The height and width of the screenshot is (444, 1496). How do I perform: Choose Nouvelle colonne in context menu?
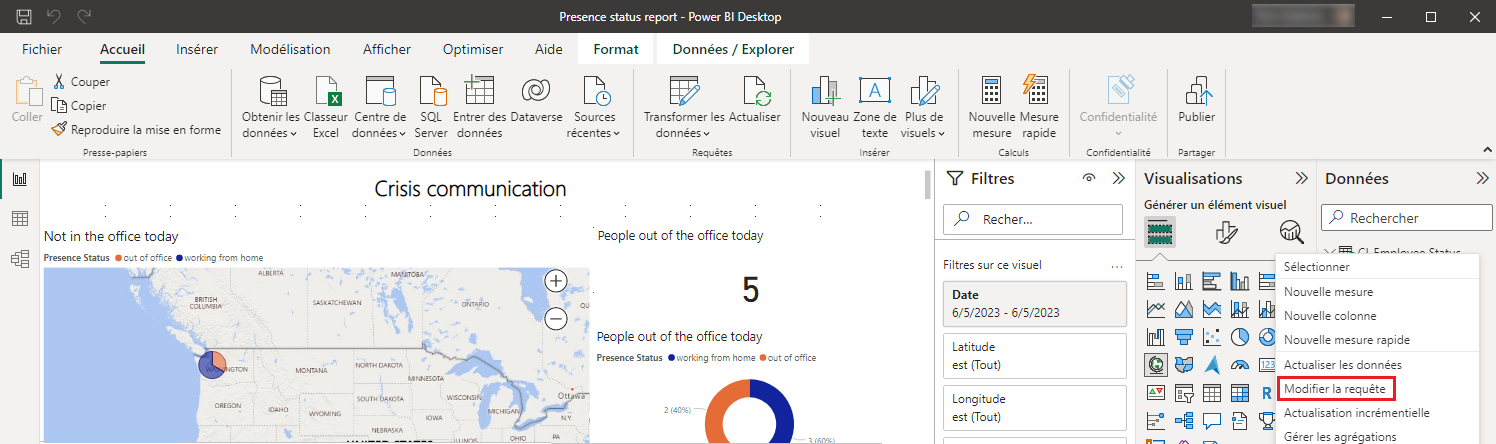tap(1328, 316)
